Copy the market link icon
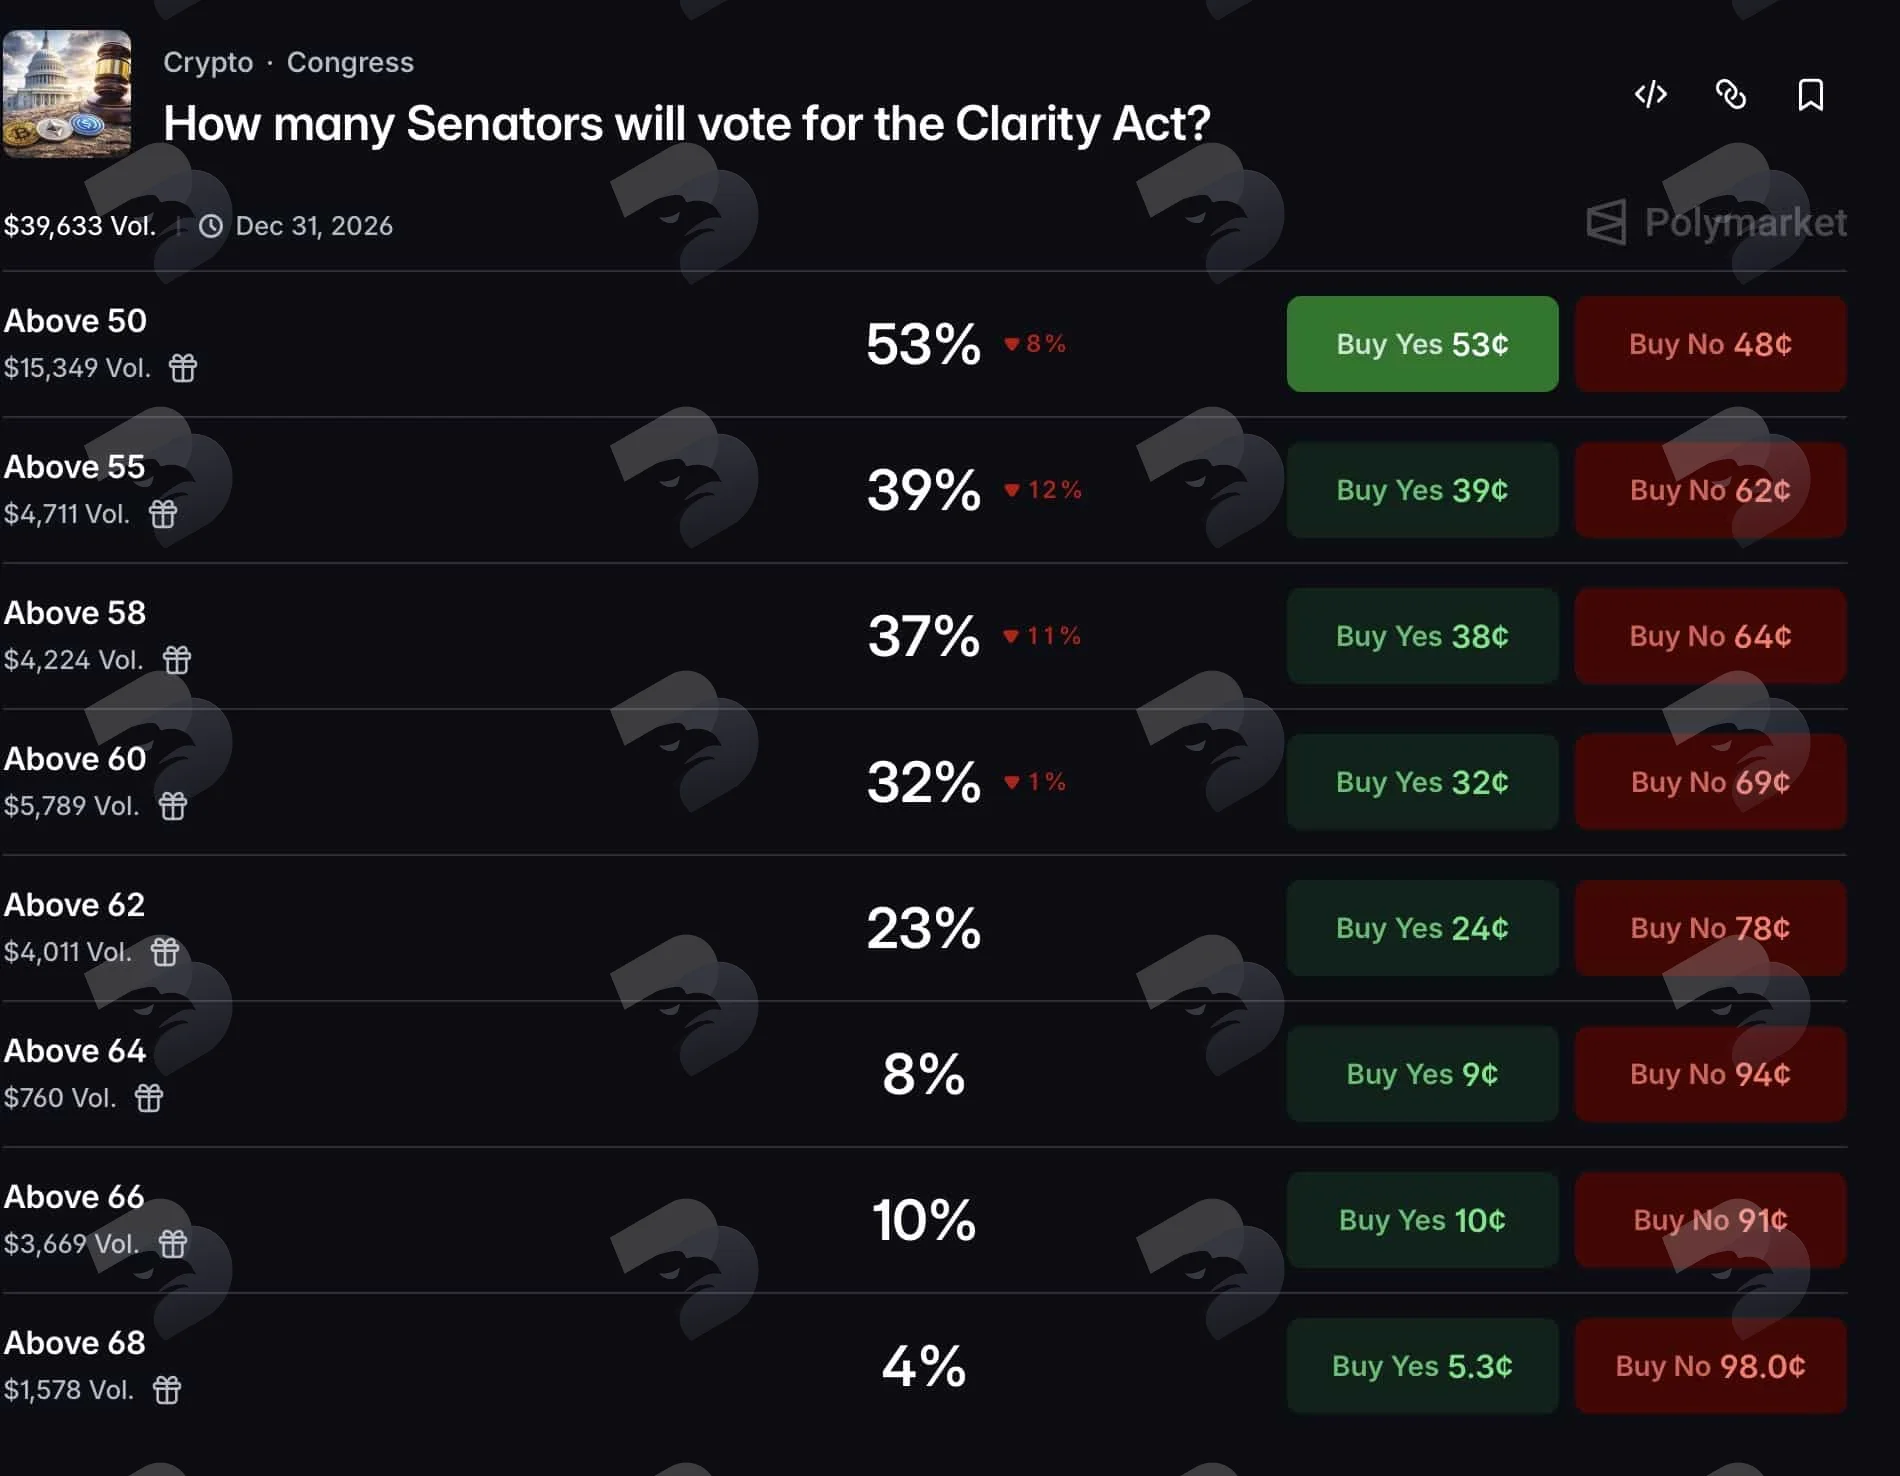This screenshot has height=1476, width=1900. [1731, 94]
